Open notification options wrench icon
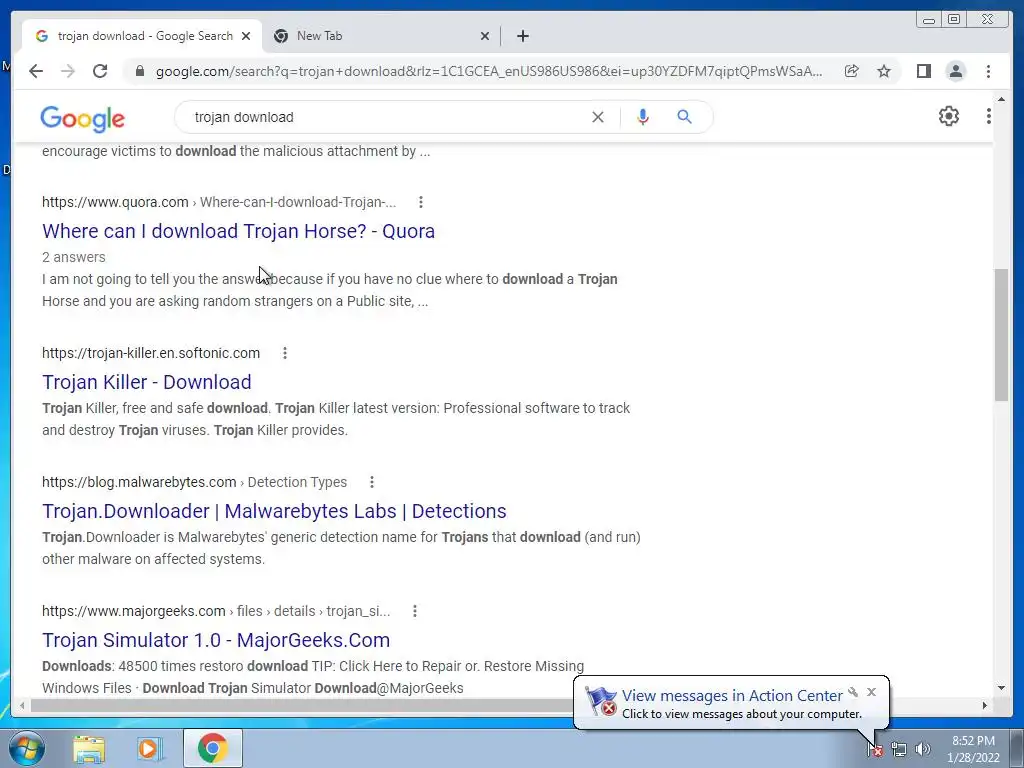The height and width of the screenshot is (768, 1024). (x=853, y=692)
